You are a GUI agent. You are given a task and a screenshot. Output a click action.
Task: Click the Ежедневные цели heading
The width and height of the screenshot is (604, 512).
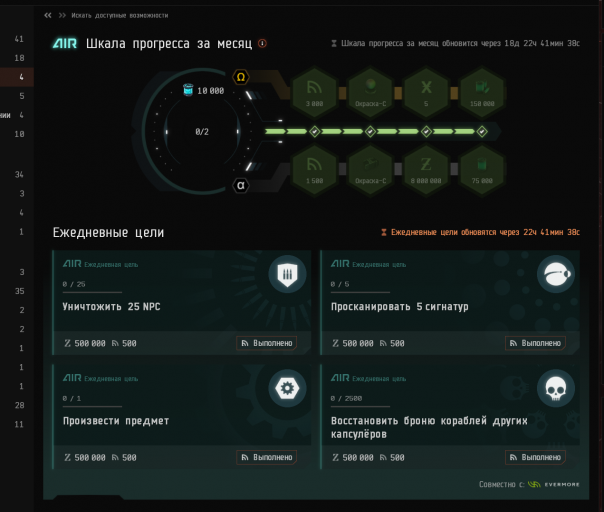pyautogui.click(x=108, y=232)
